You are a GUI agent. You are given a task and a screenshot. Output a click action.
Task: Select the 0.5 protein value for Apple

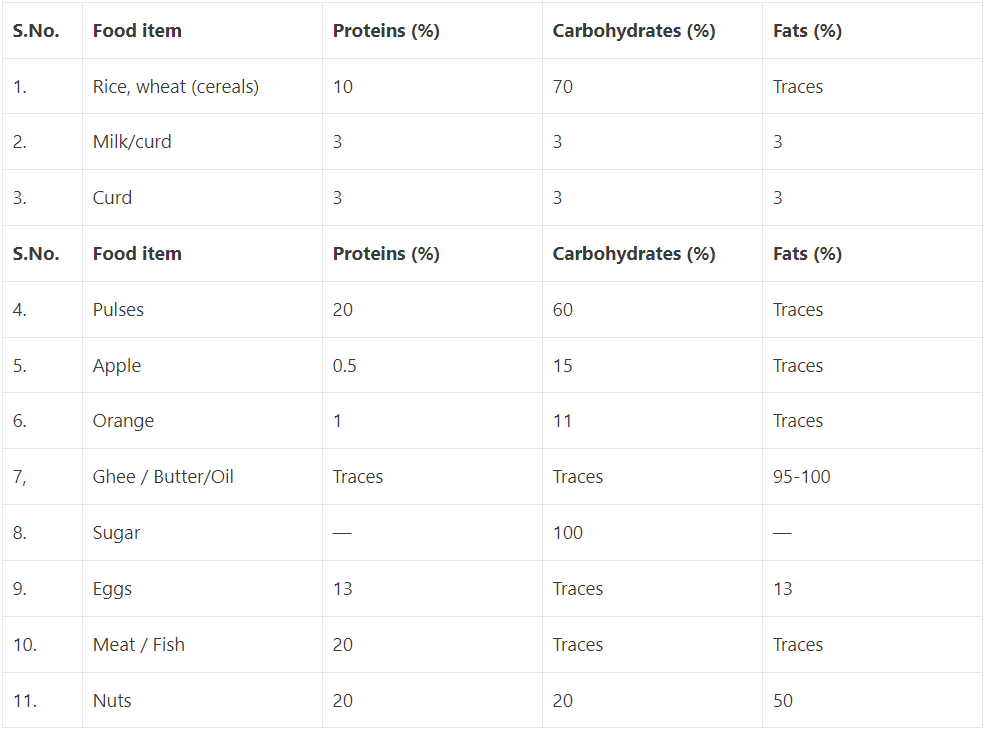click(x=344, y=366)
